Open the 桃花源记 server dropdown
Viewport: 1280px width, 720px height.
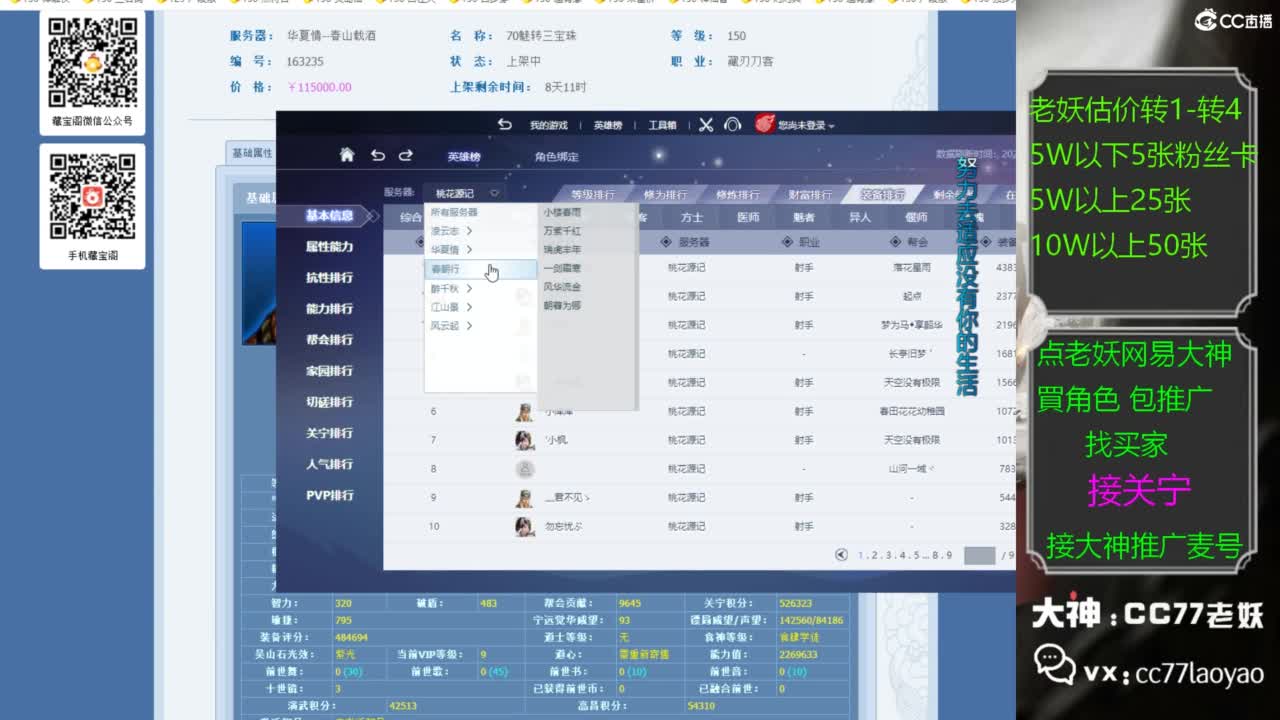pos(457,193)
